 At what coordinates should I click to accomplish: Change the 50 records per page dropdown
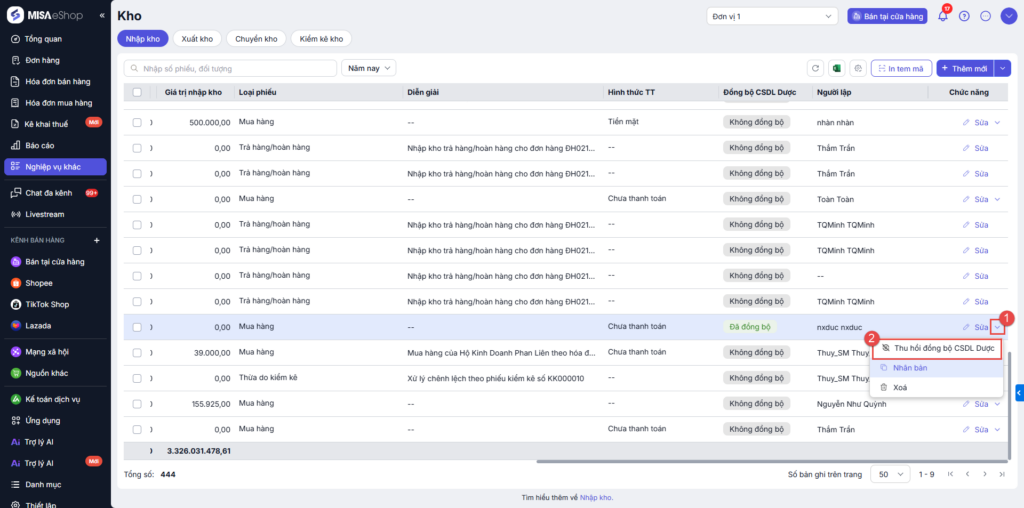point(890,474)
